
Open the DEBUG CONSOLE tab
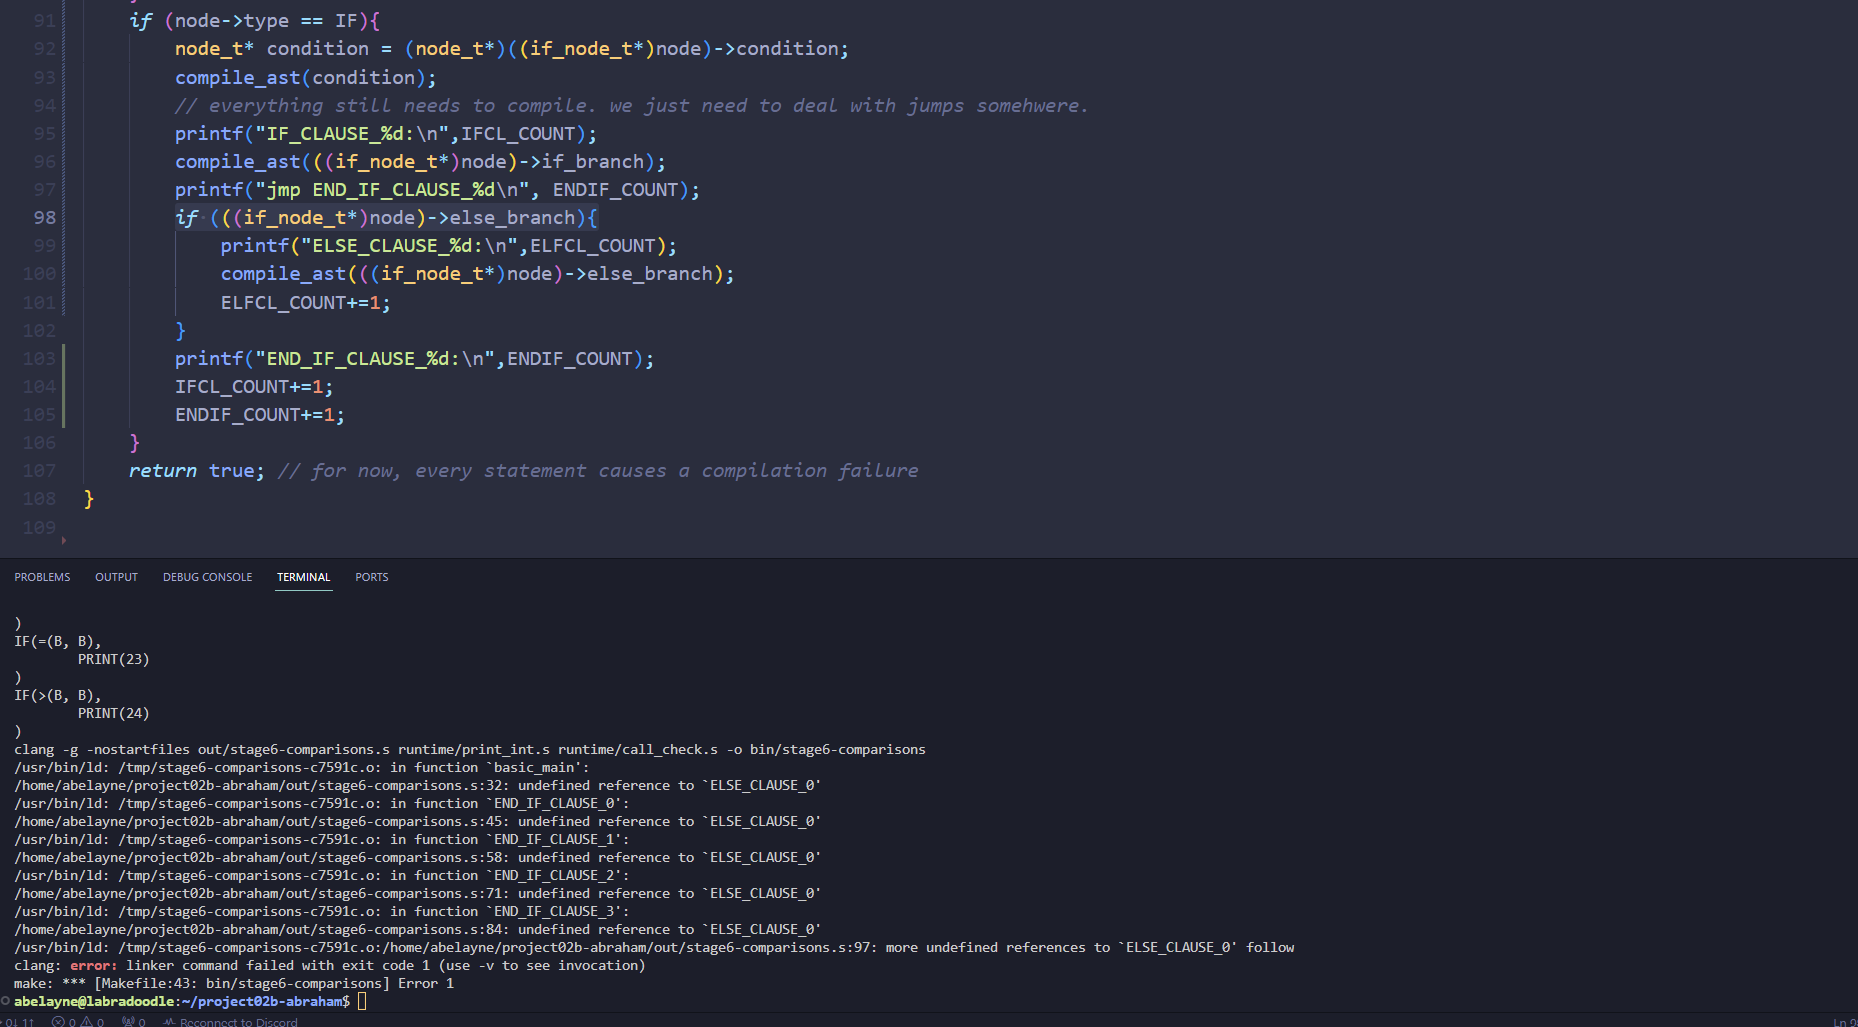pos(207,577)
